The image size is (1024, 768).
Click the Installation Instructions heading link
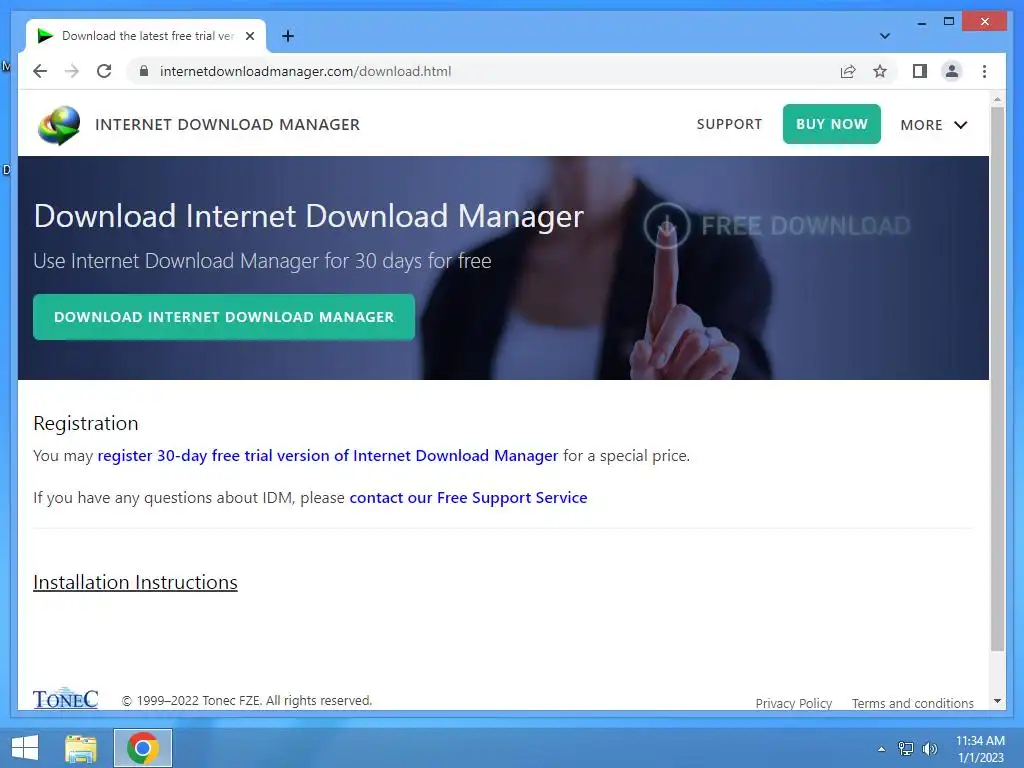point(135,582)
